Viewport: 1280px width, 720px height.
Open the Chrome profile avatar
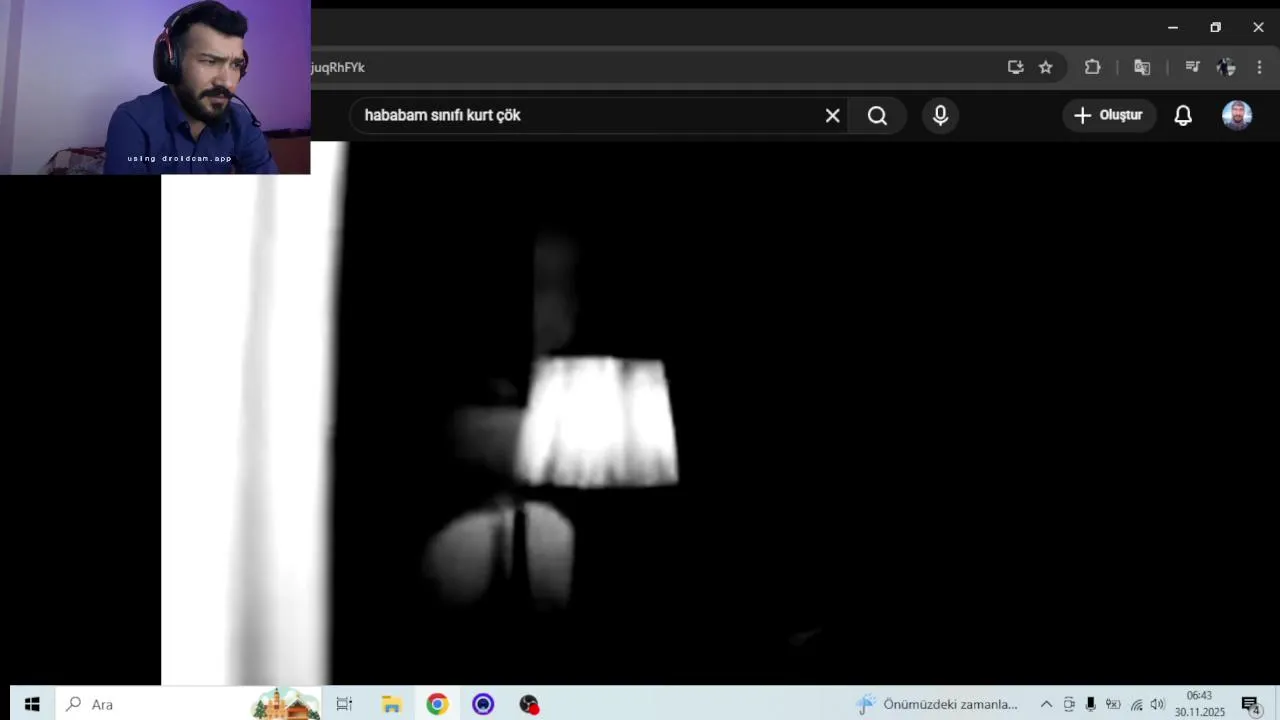(1226, 67)
